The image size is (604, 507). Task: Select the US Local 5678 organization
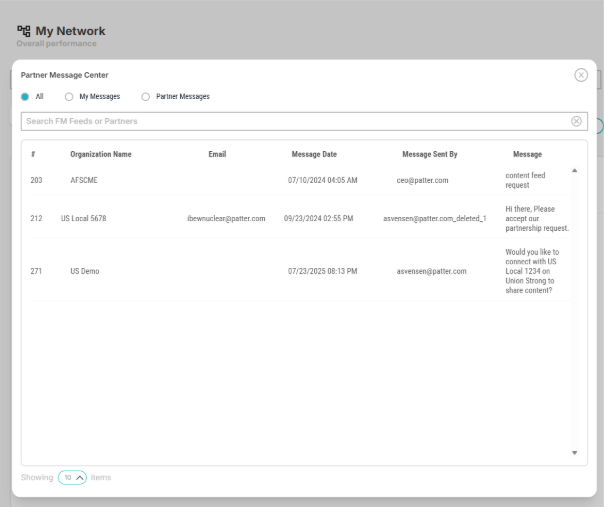[x=83, y=218]
